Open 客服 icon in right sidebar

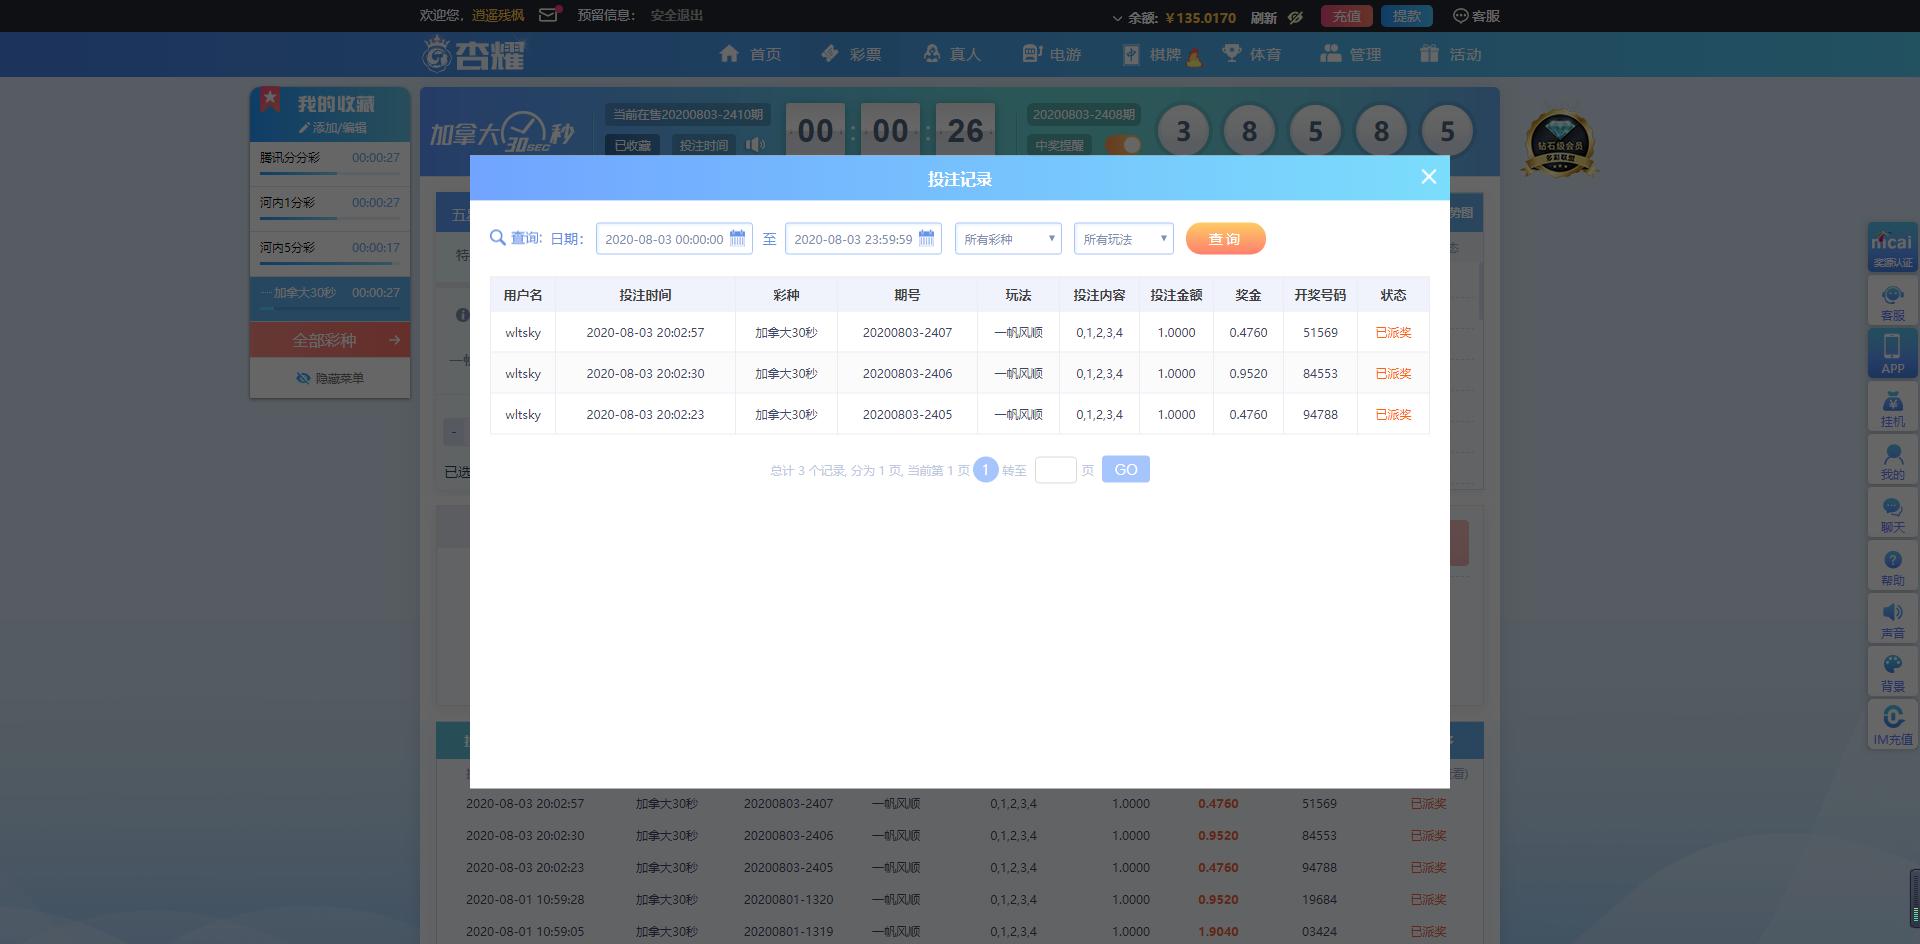1892,301
